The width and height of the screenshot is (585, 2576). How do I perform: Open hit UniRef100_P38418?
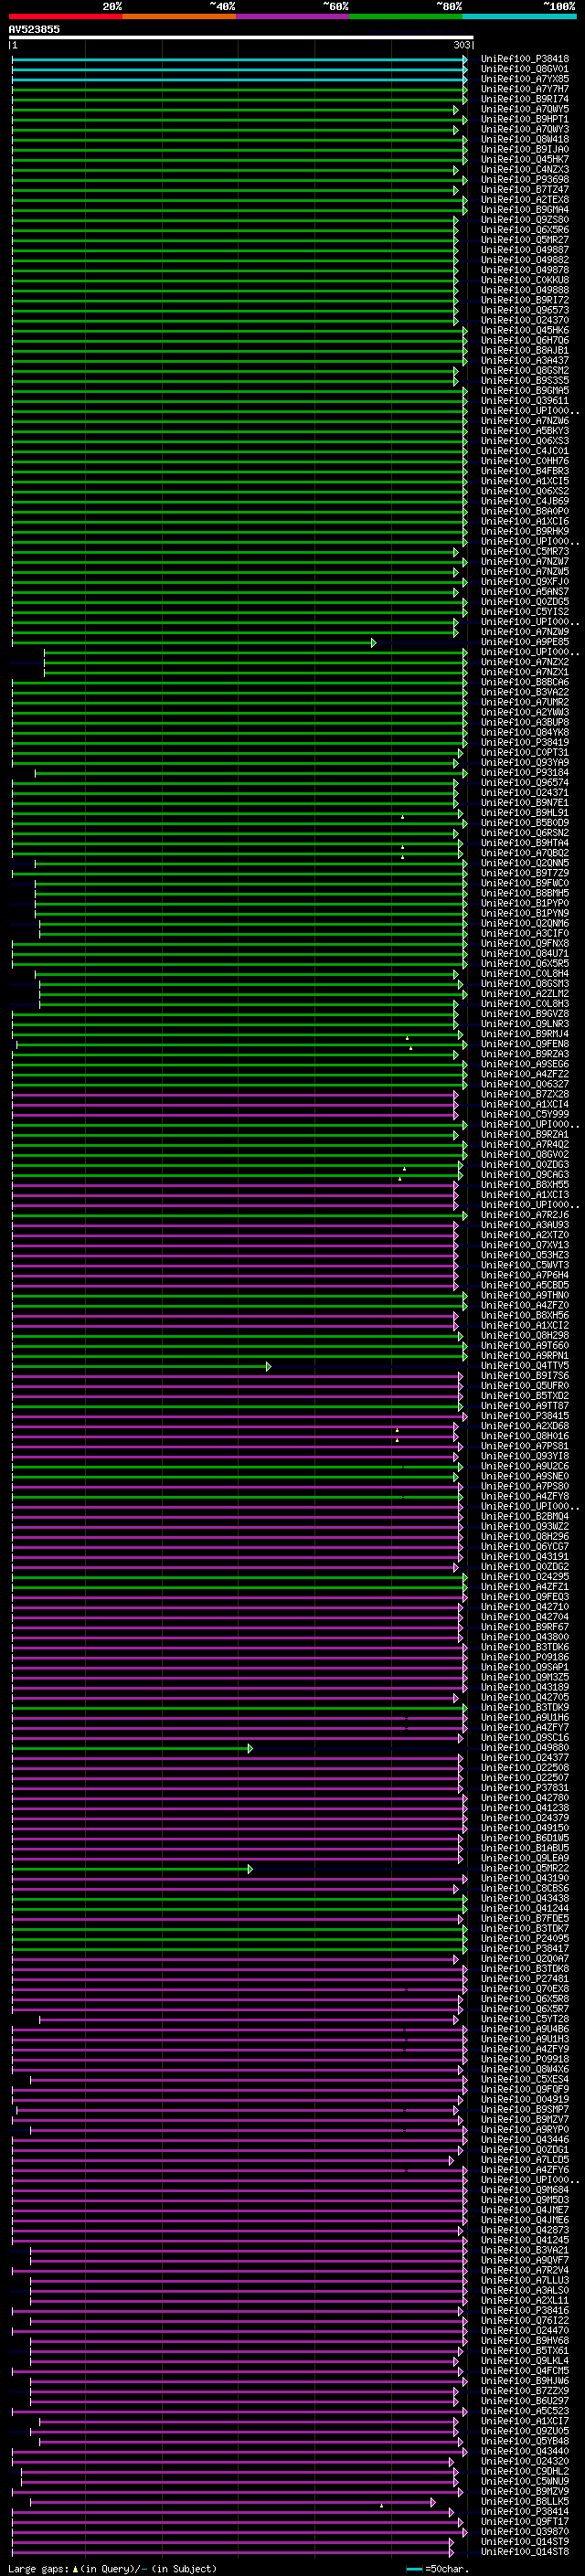point(525,59)
